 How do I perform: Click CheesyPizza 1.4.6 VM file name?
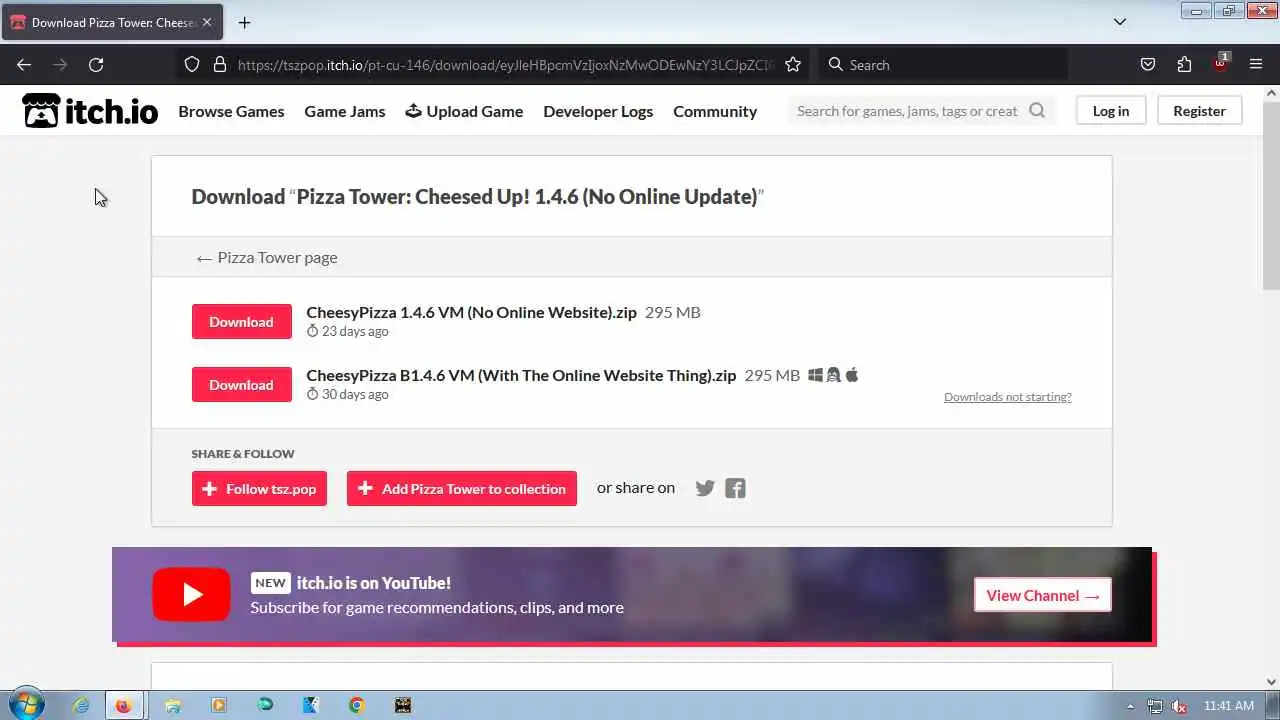471,312
